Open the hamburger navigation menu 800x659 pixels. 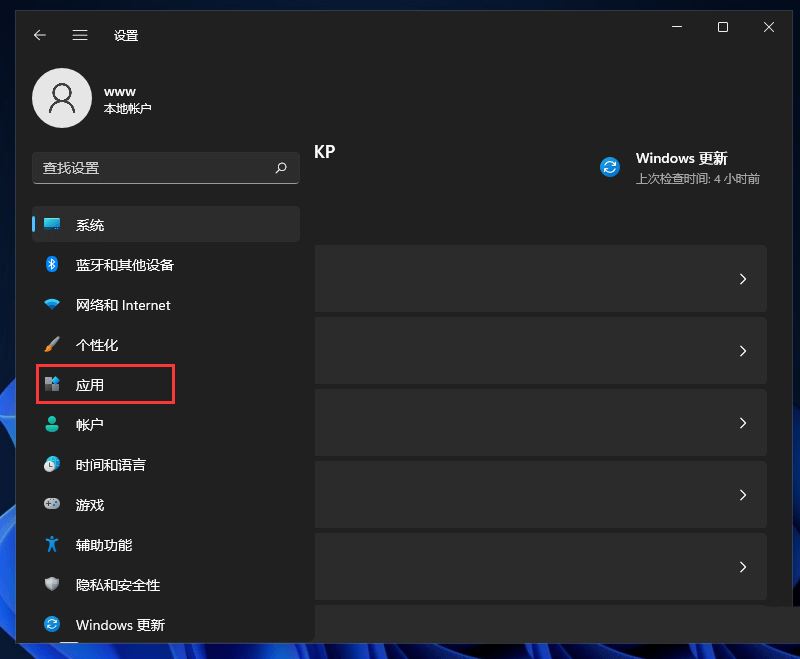81,35
